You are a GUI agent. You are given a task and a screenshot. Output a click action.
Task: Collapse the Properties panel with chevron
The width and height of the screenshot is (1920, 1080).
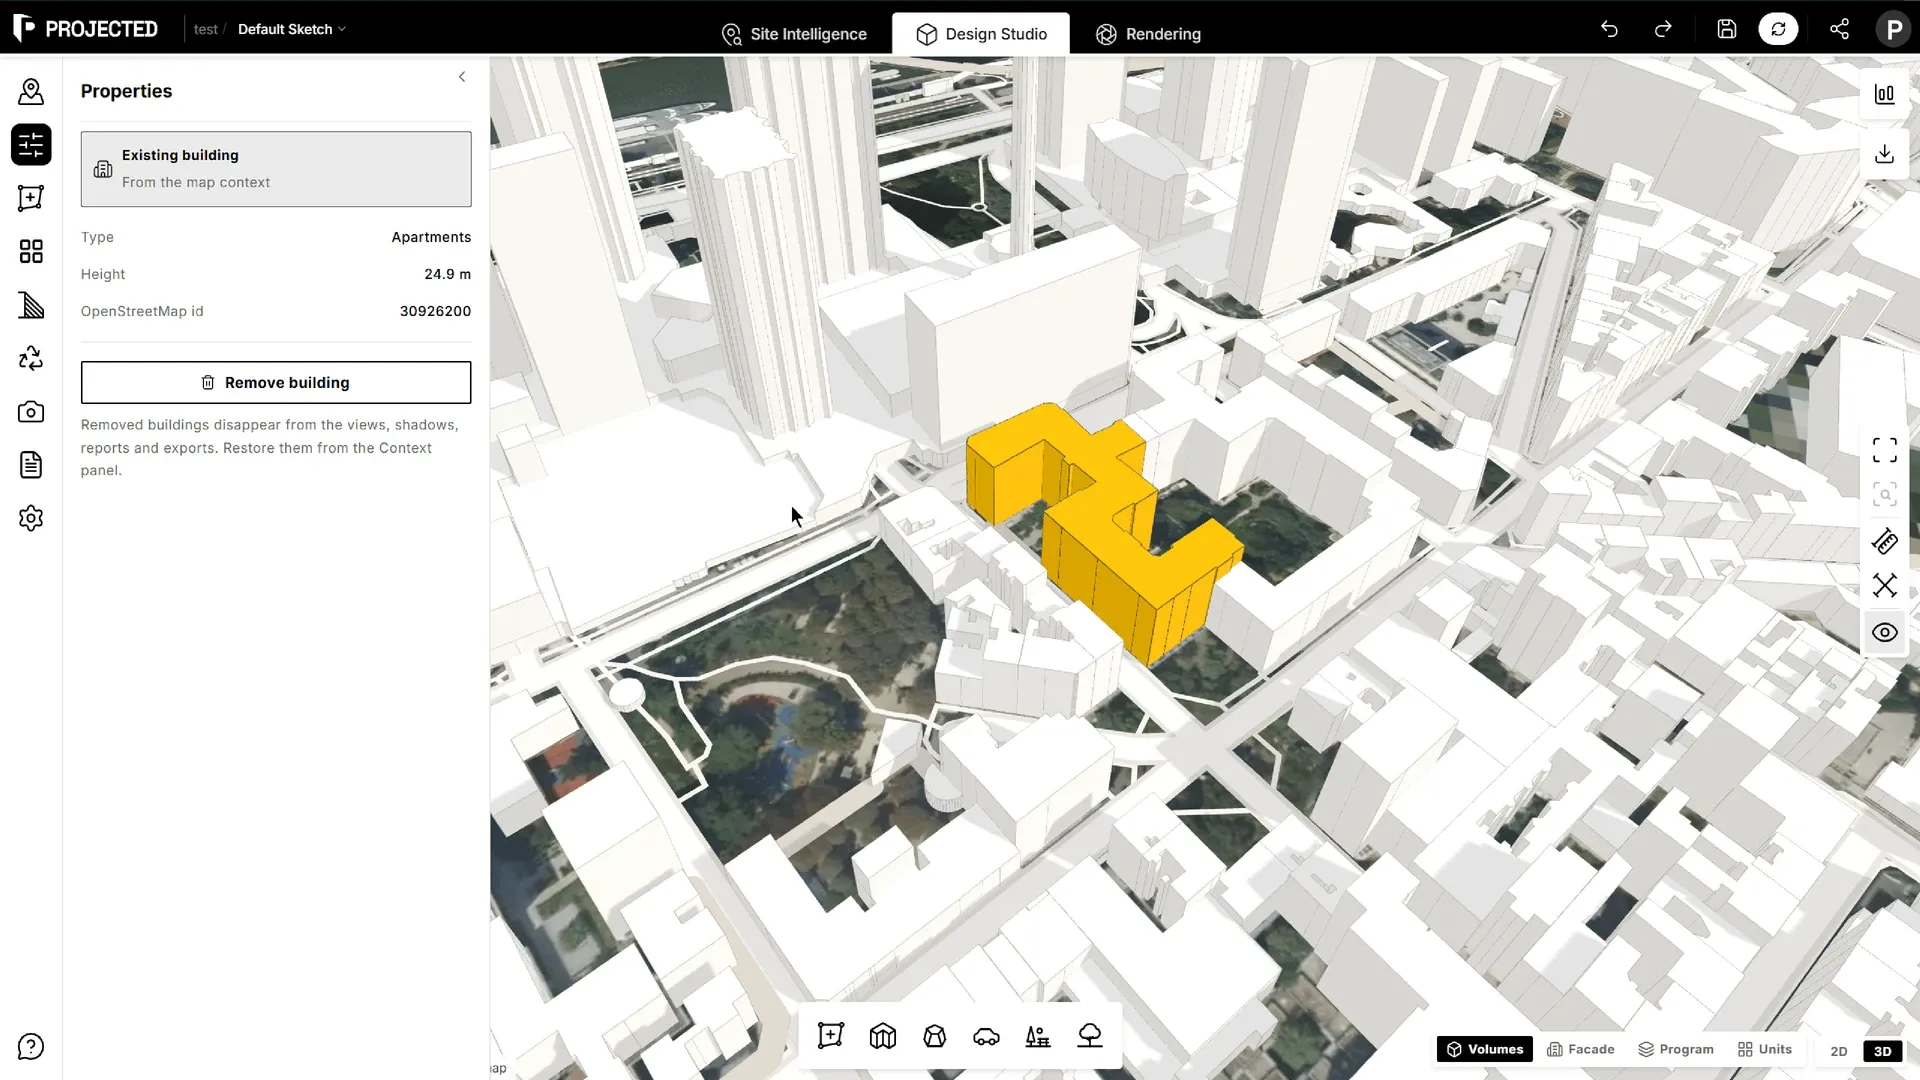462,77
